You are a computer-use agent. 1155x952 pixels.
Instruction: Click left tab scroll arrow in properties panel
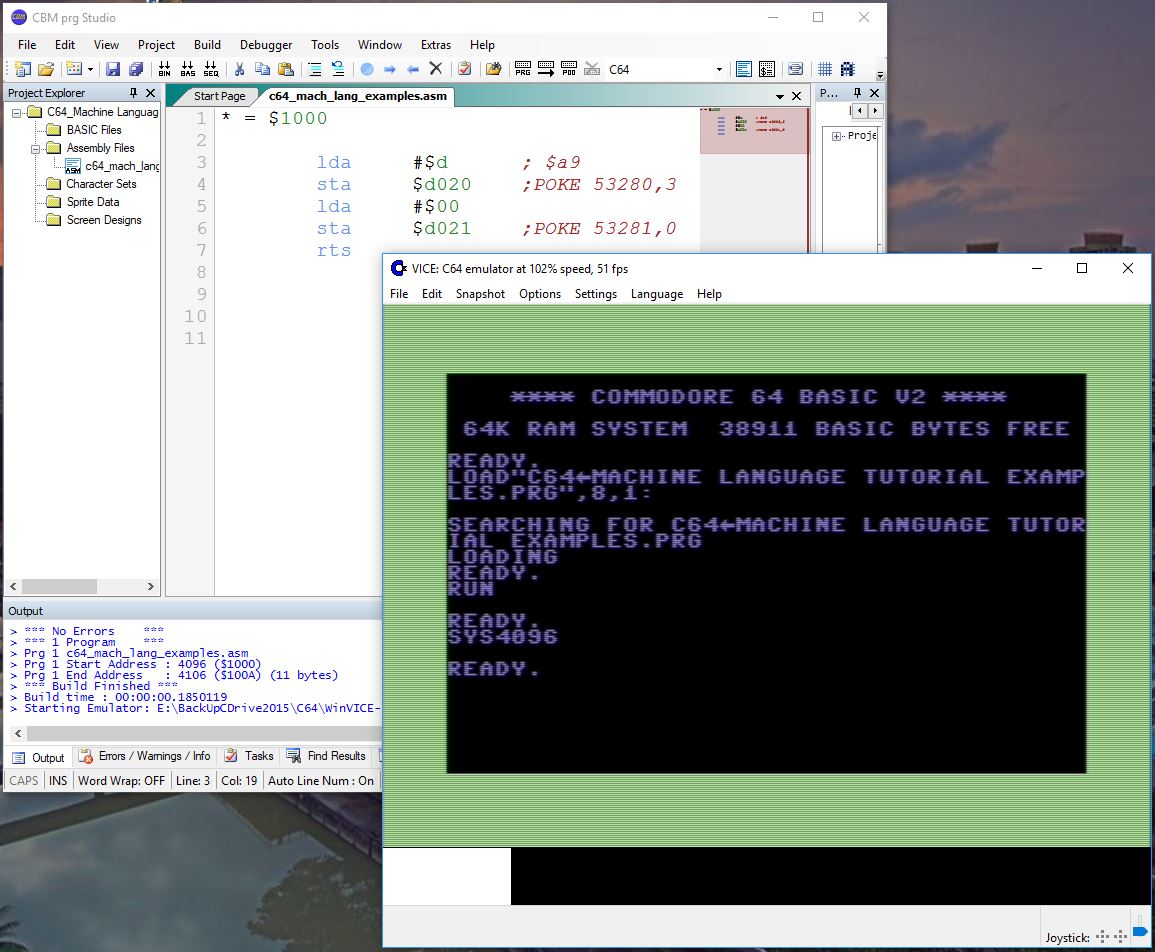pos(860,111)
